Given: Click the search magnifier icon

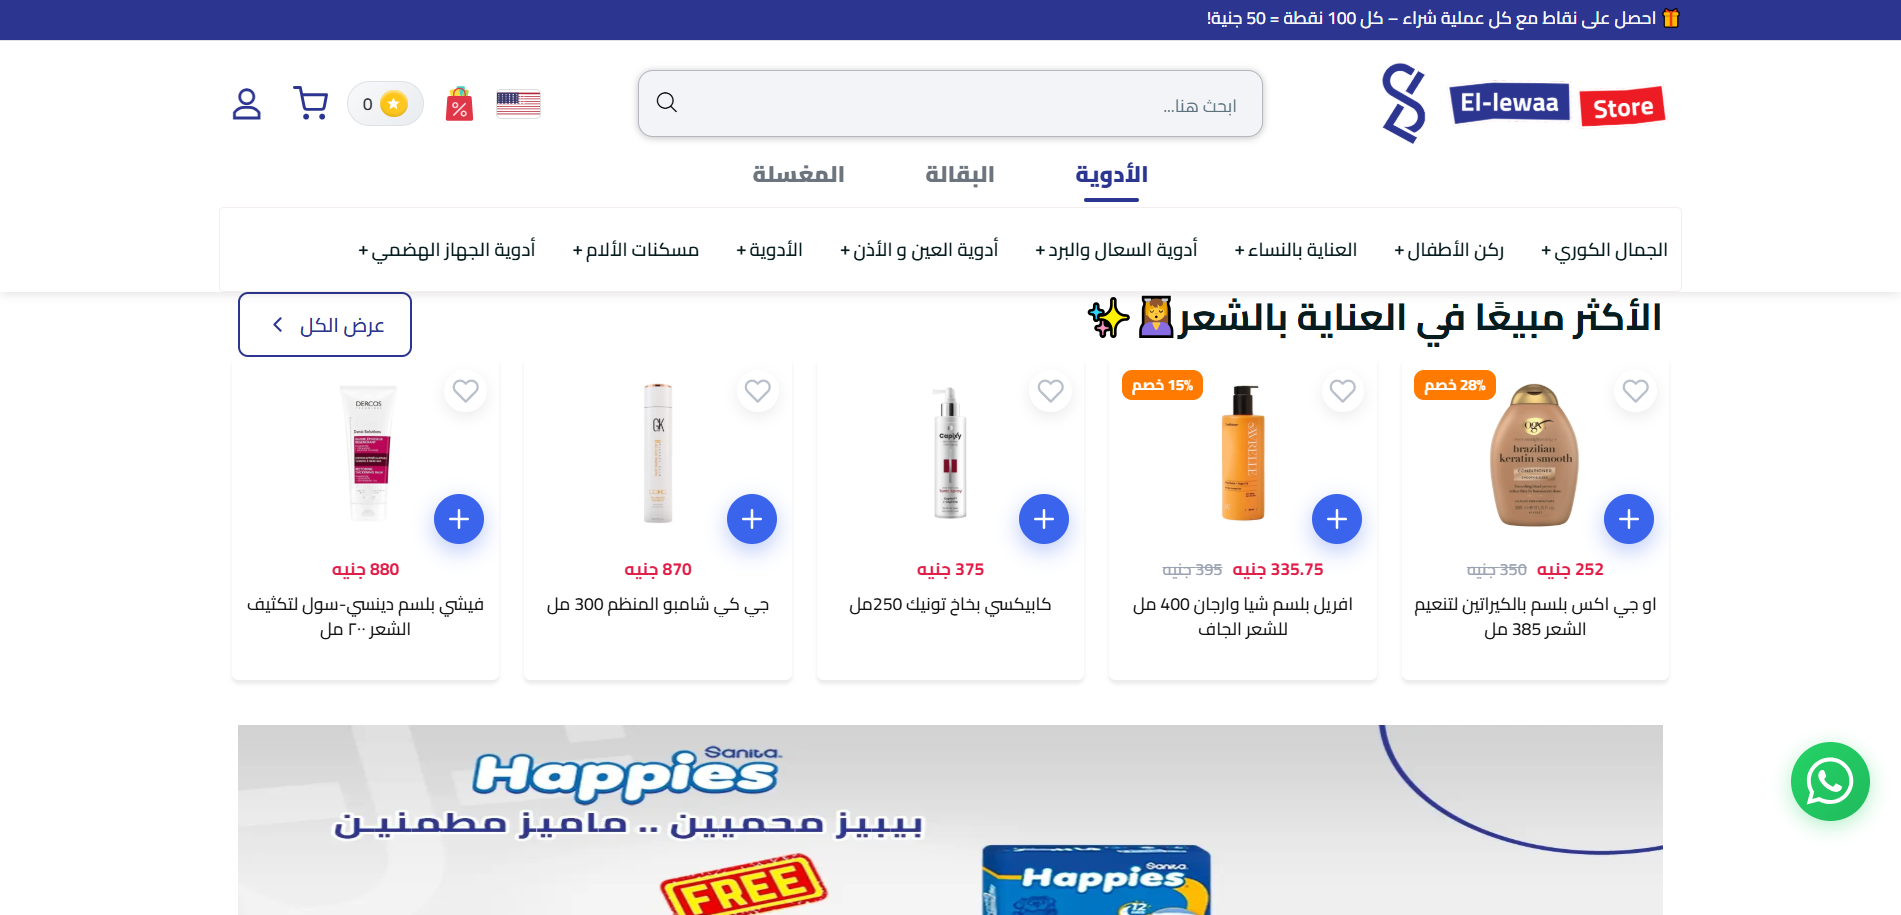Looking at the screenshot, I should pos(667,102).
